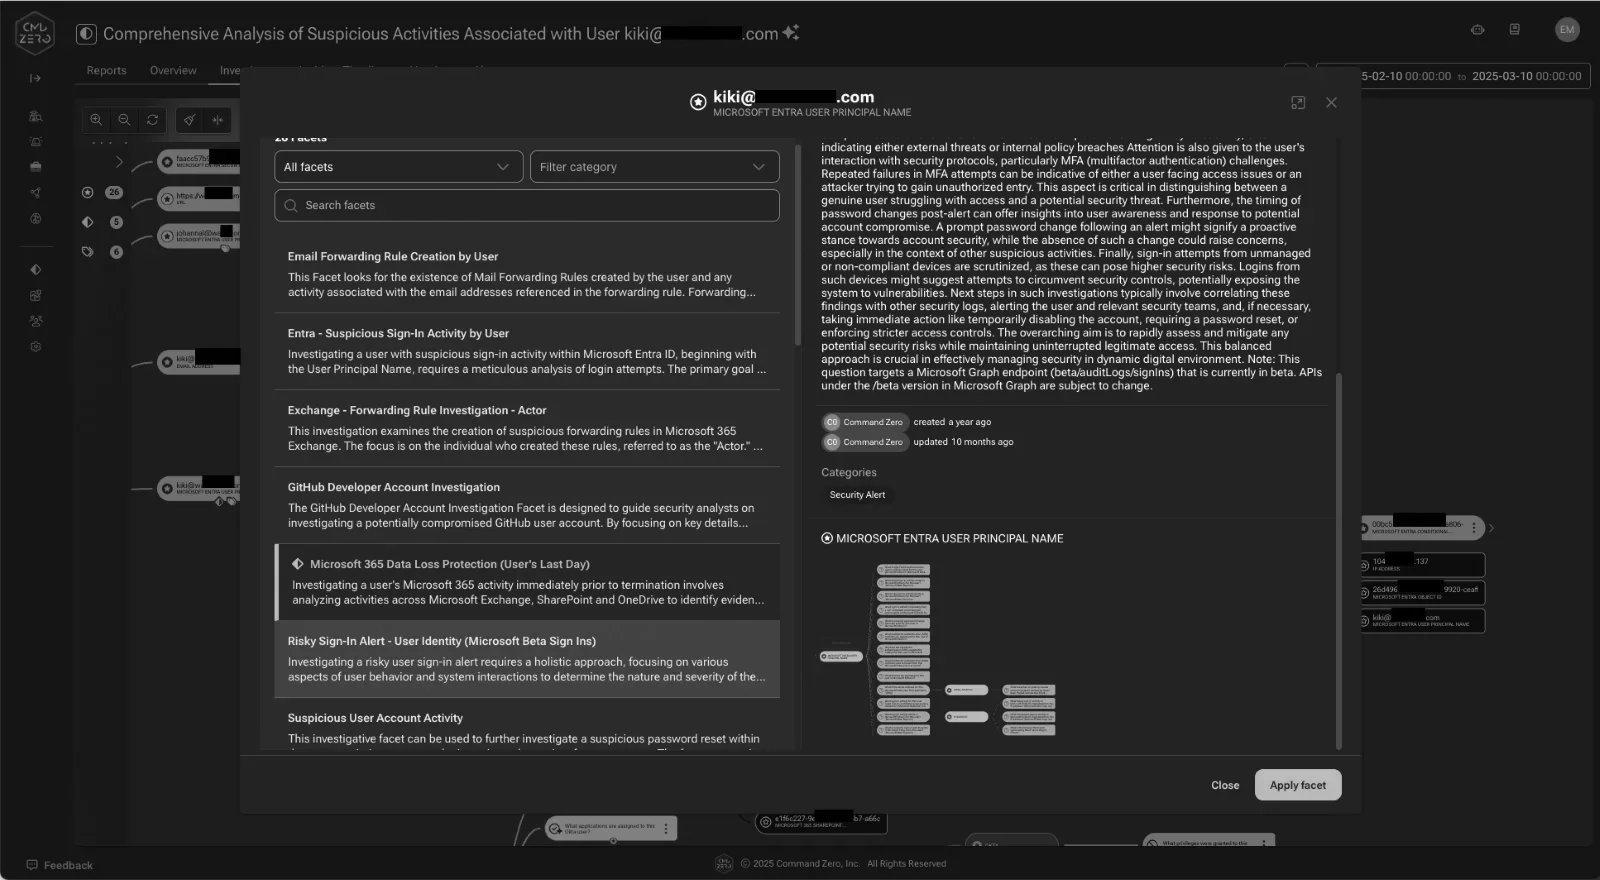Viewport: 1600px width, 880px height.
Task: Click the facet flow diagram thumbnail
Action: [x=938, y=650]
